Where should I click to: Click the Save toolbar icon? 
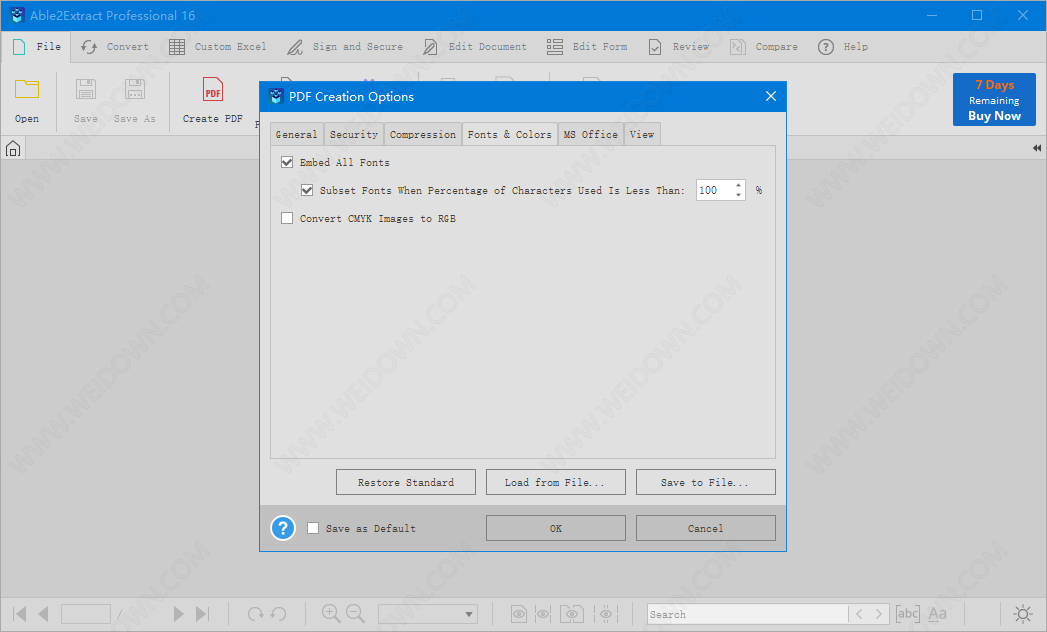[85, 89]
